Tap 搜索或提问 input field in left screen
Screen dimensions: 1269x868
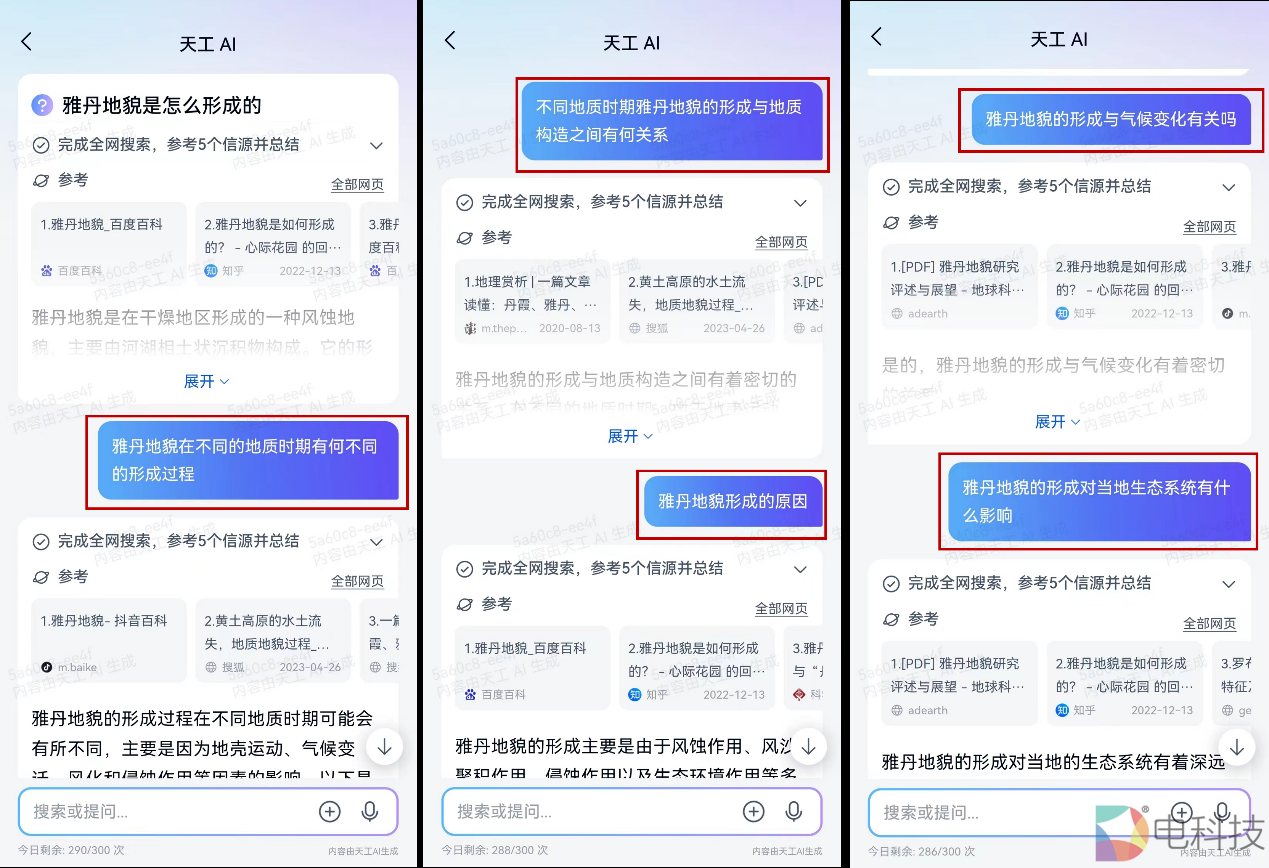pyautogui.click(x=170, y=811)
